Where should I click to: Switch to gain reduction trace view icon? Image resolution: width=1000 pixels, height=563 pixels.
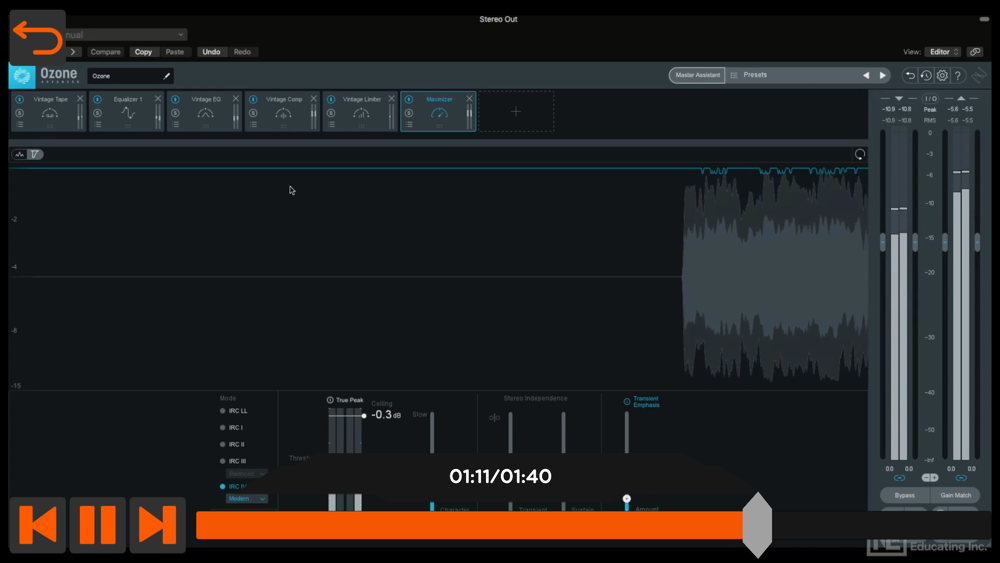(35, 154)
